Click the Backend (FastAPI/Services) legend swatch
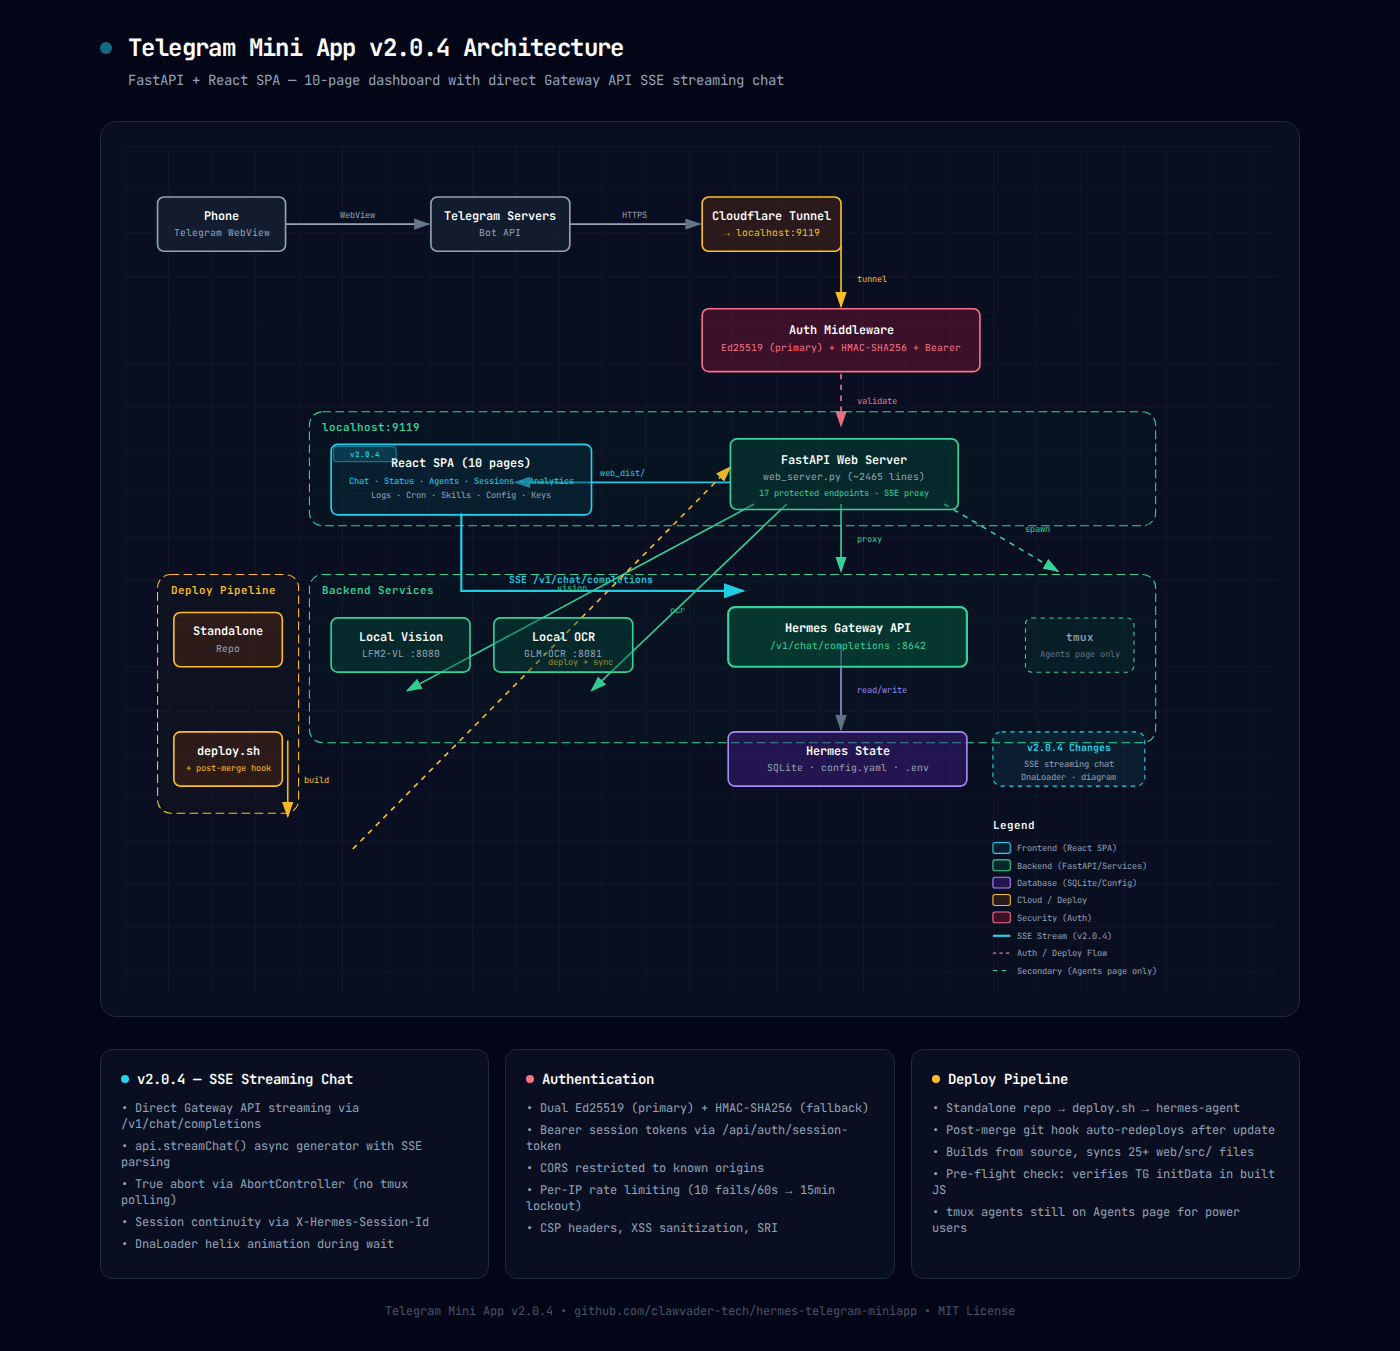Viewport: 1400px width, 1351px height. [x=1001, y=866]
